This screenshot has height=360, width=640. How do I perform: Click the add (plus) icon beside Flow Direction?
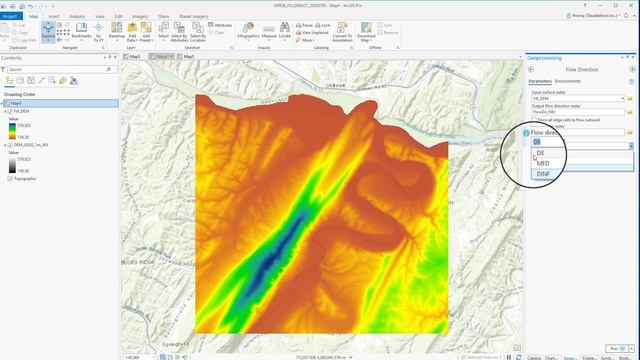tap(632, 69)
